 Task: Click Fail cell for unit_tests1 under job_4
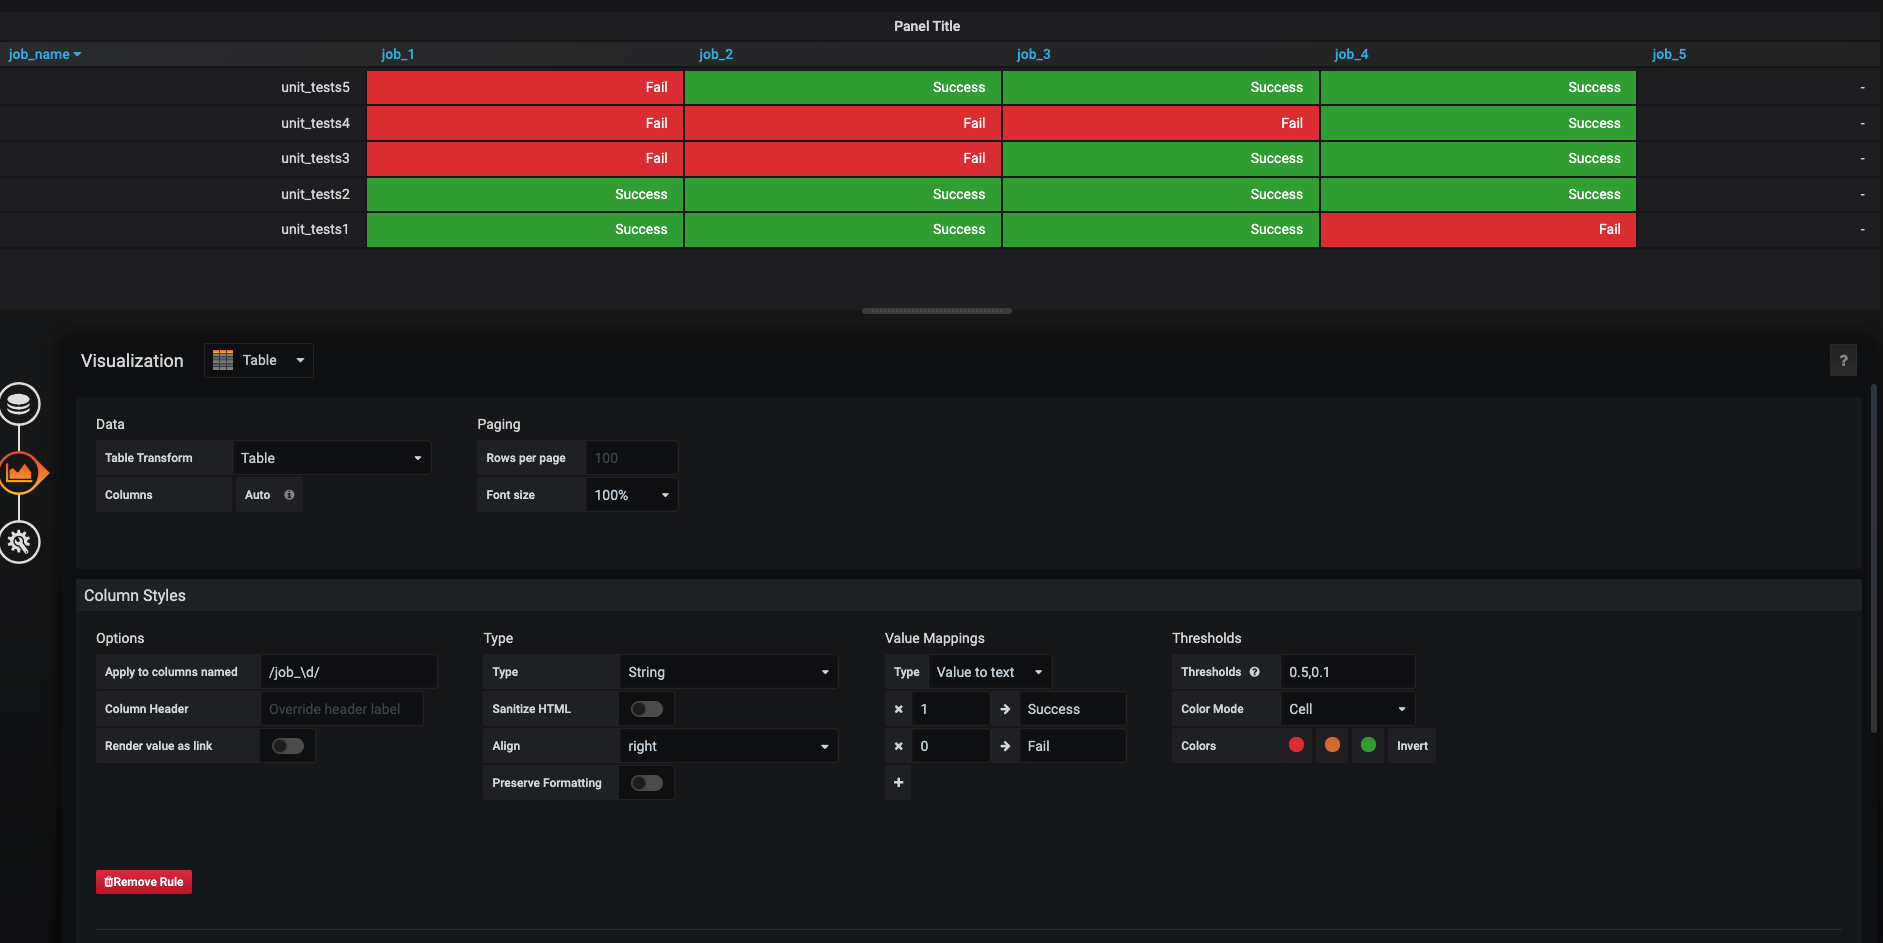tap(1478, 229)
